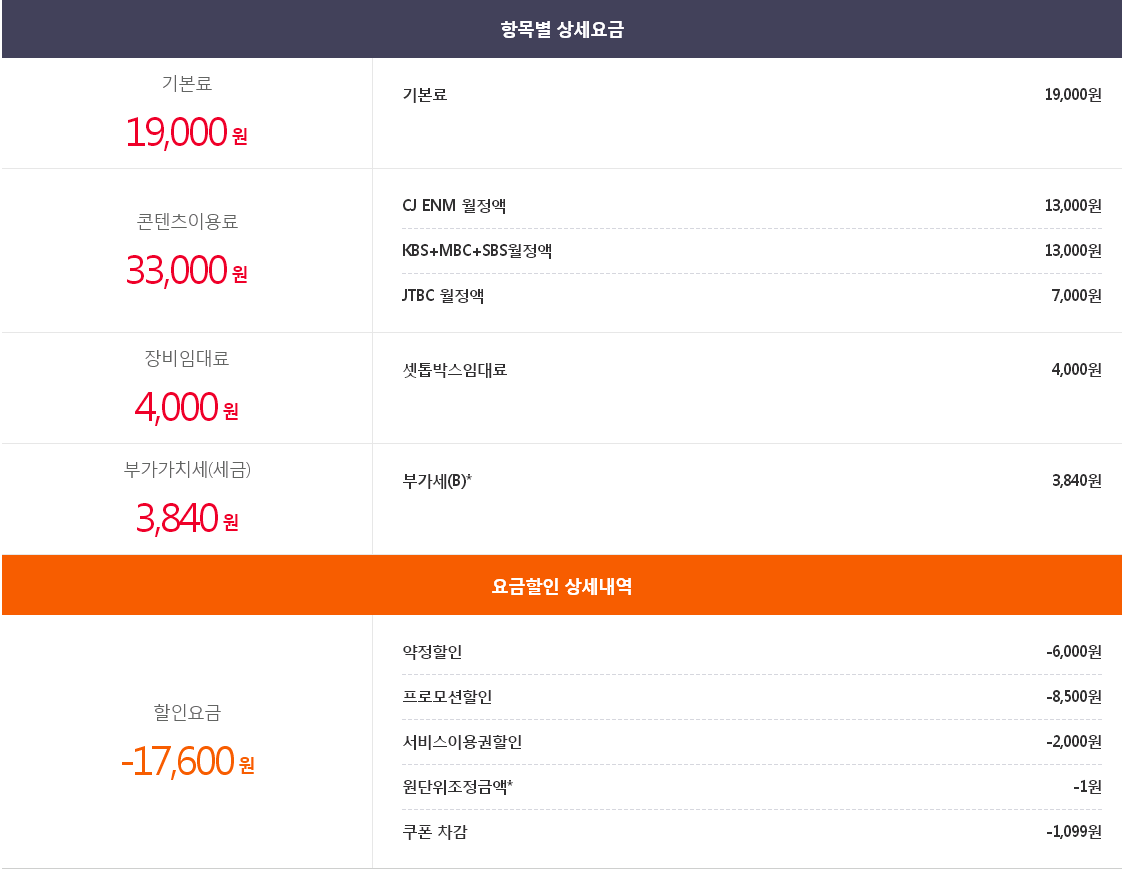This screenshot has width=1130, height=876.
Task: Select the JTBC 월정액 row label
Action: (443, 296)
